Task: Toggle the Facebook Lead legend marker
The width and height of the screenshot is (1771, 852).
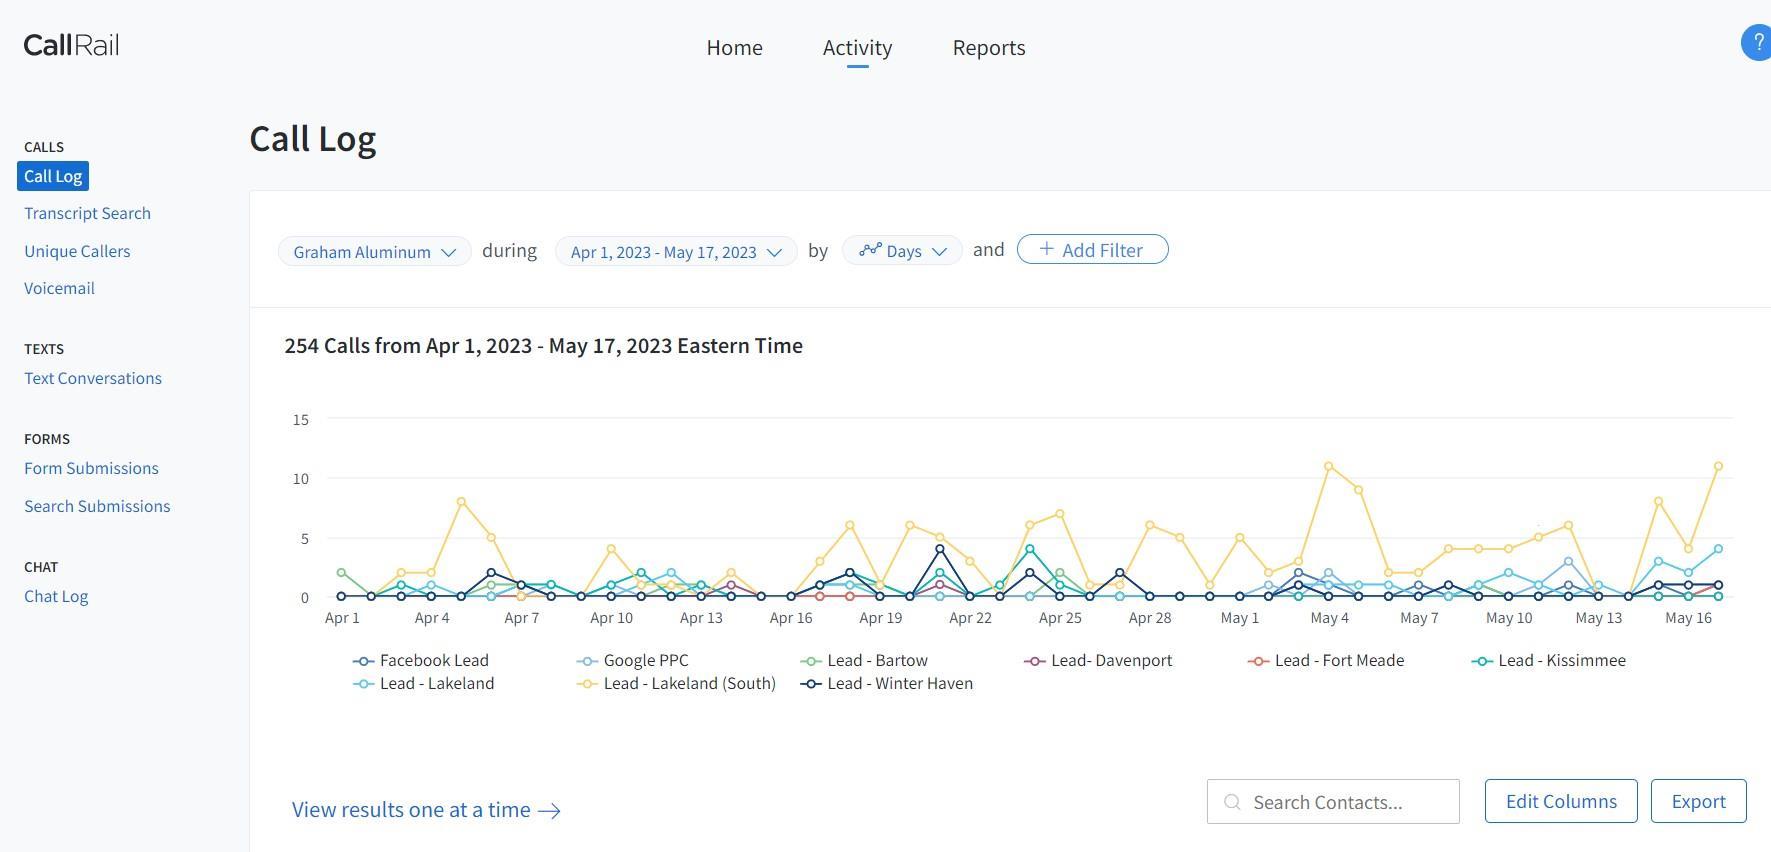Action: coord(364,661)
